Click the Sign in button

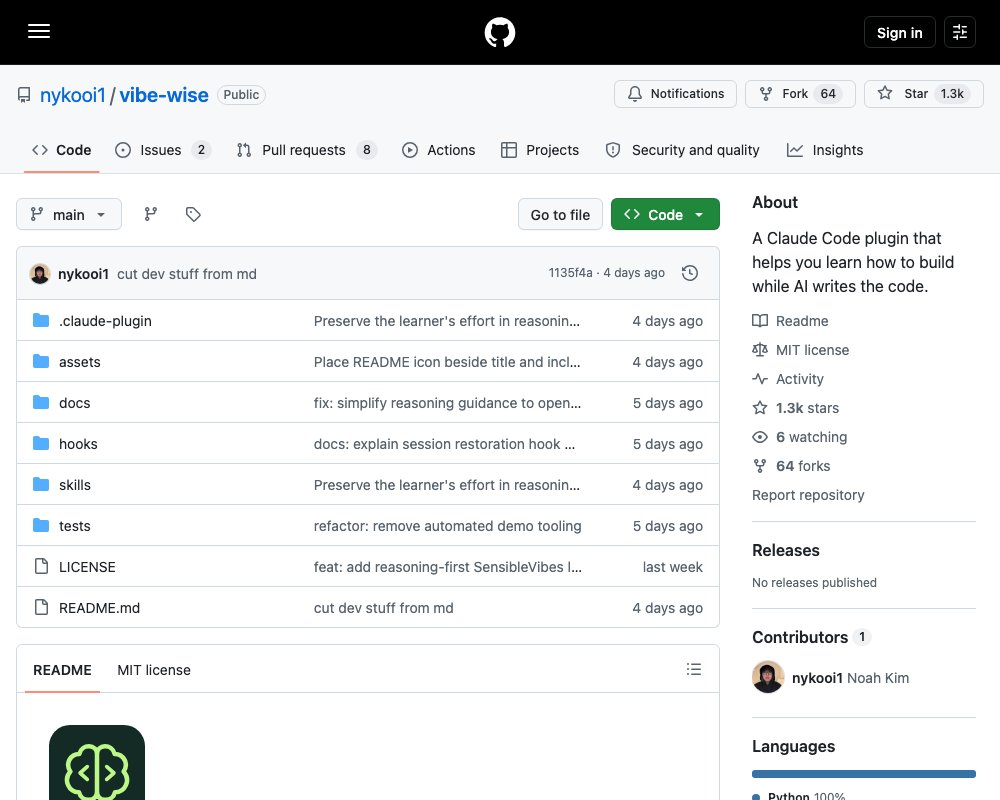pos(899,32)
